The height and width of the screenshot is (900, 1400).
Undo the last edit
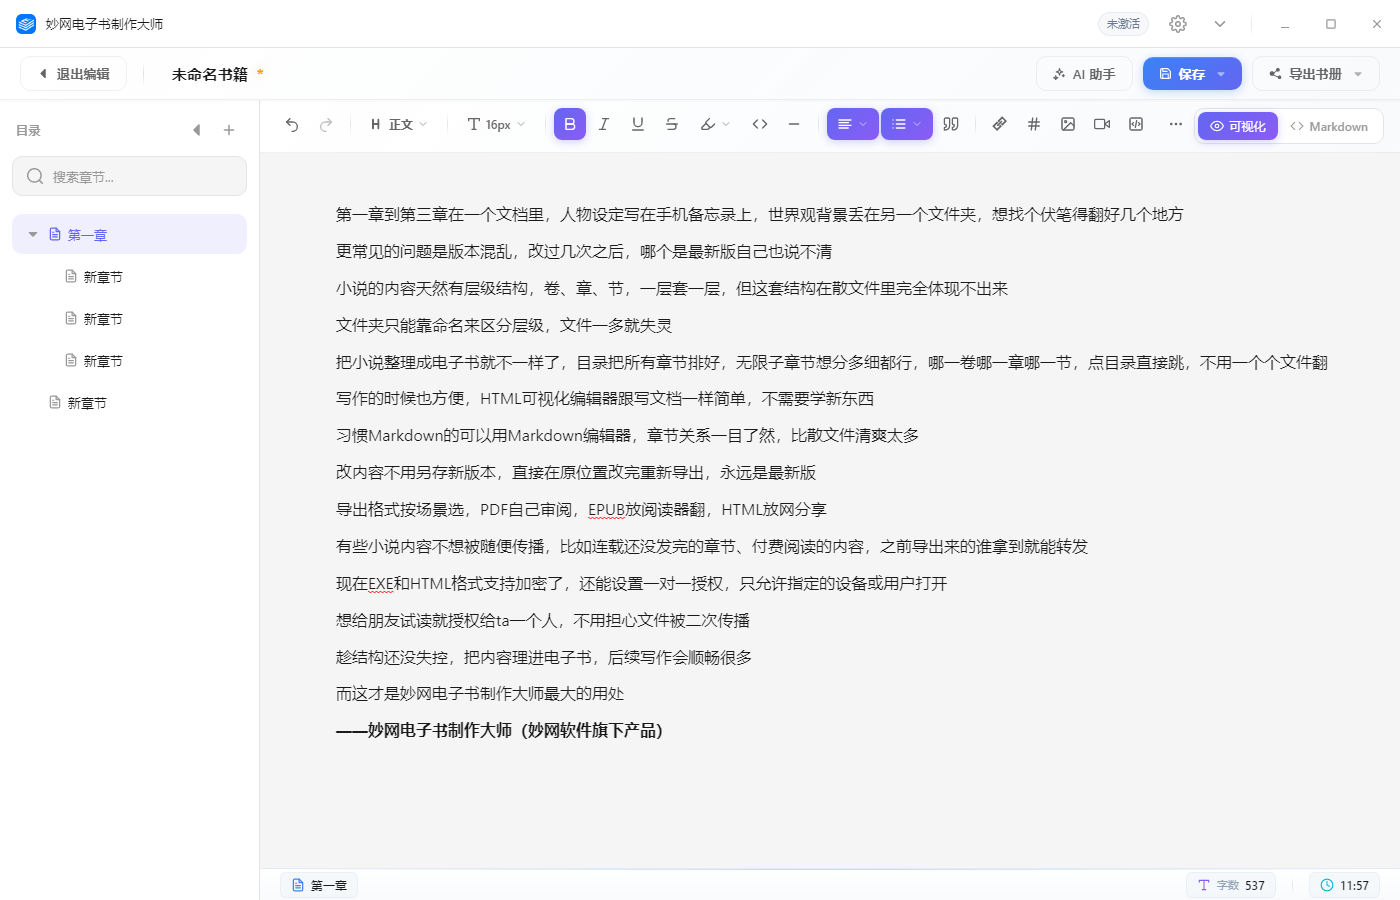(x=292, y=124)
